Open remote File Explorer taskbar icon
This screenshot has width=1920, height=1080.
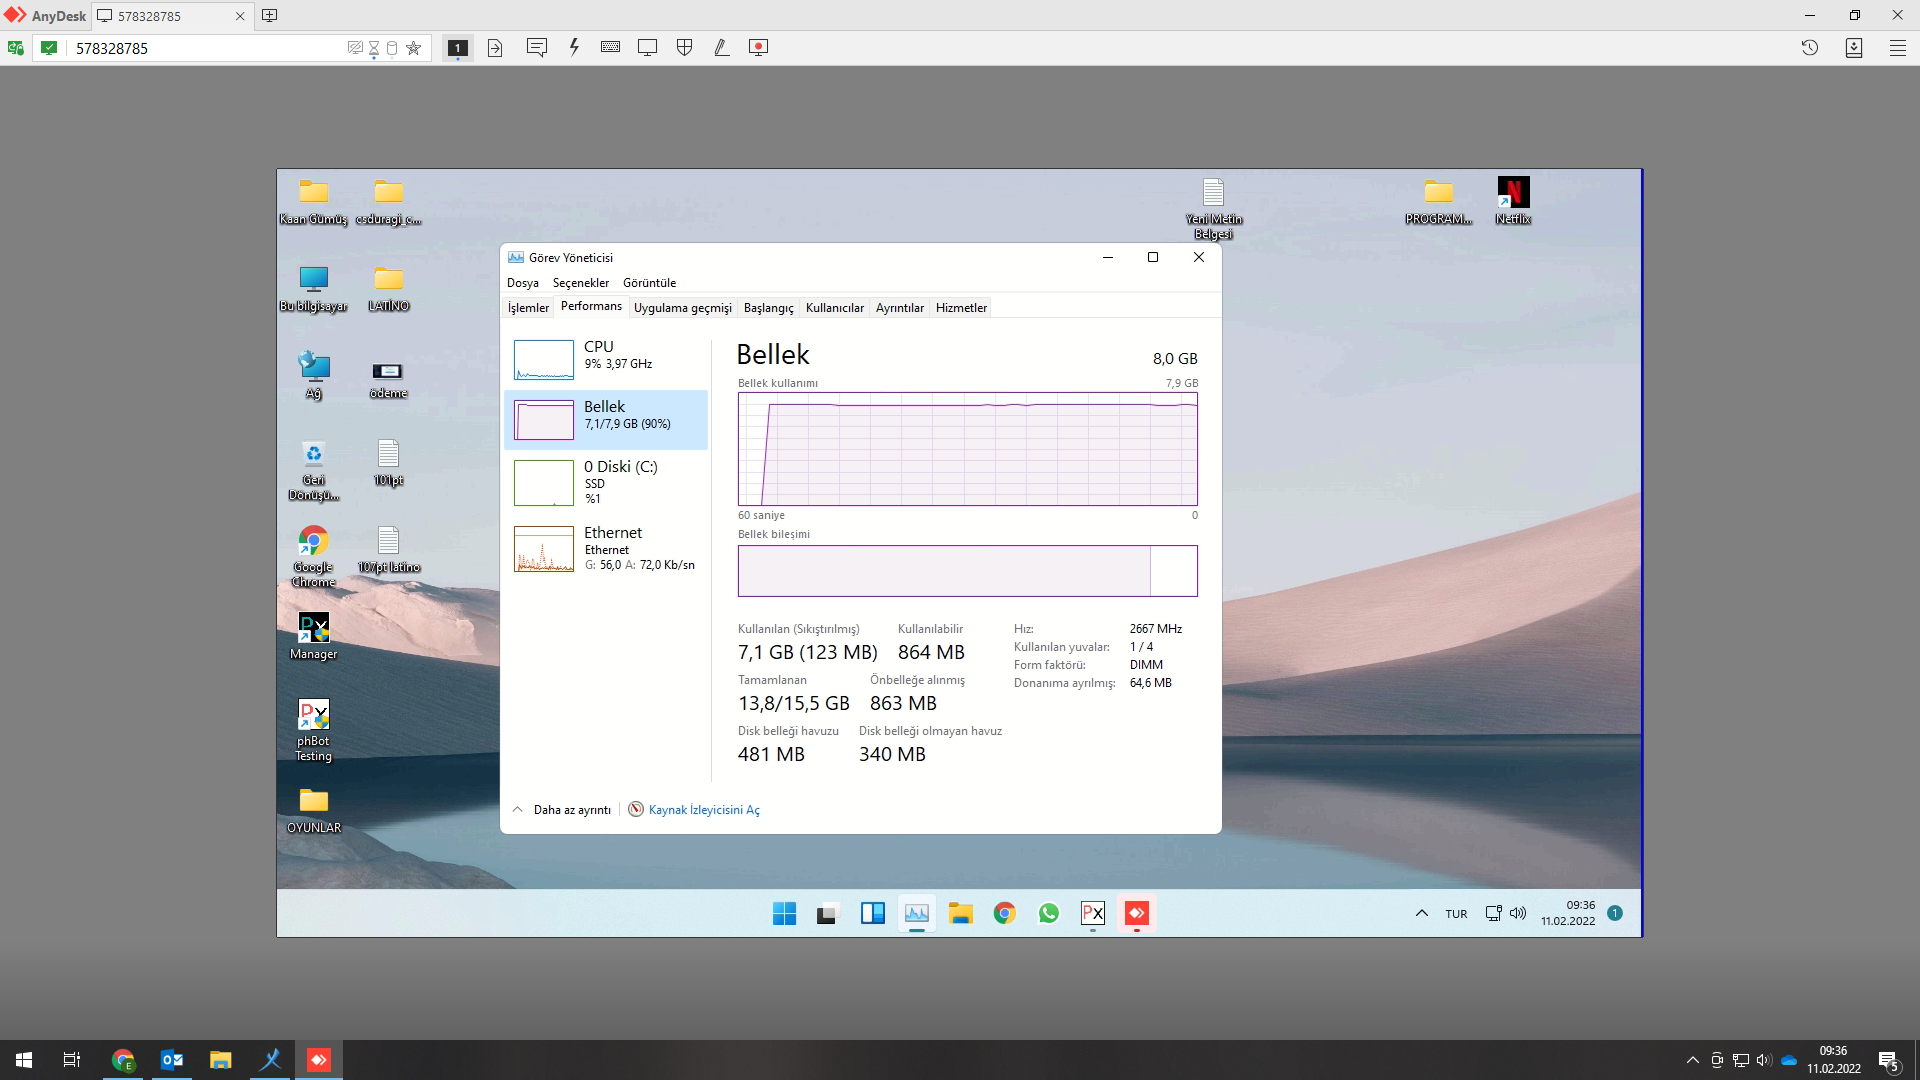point(961,913)
